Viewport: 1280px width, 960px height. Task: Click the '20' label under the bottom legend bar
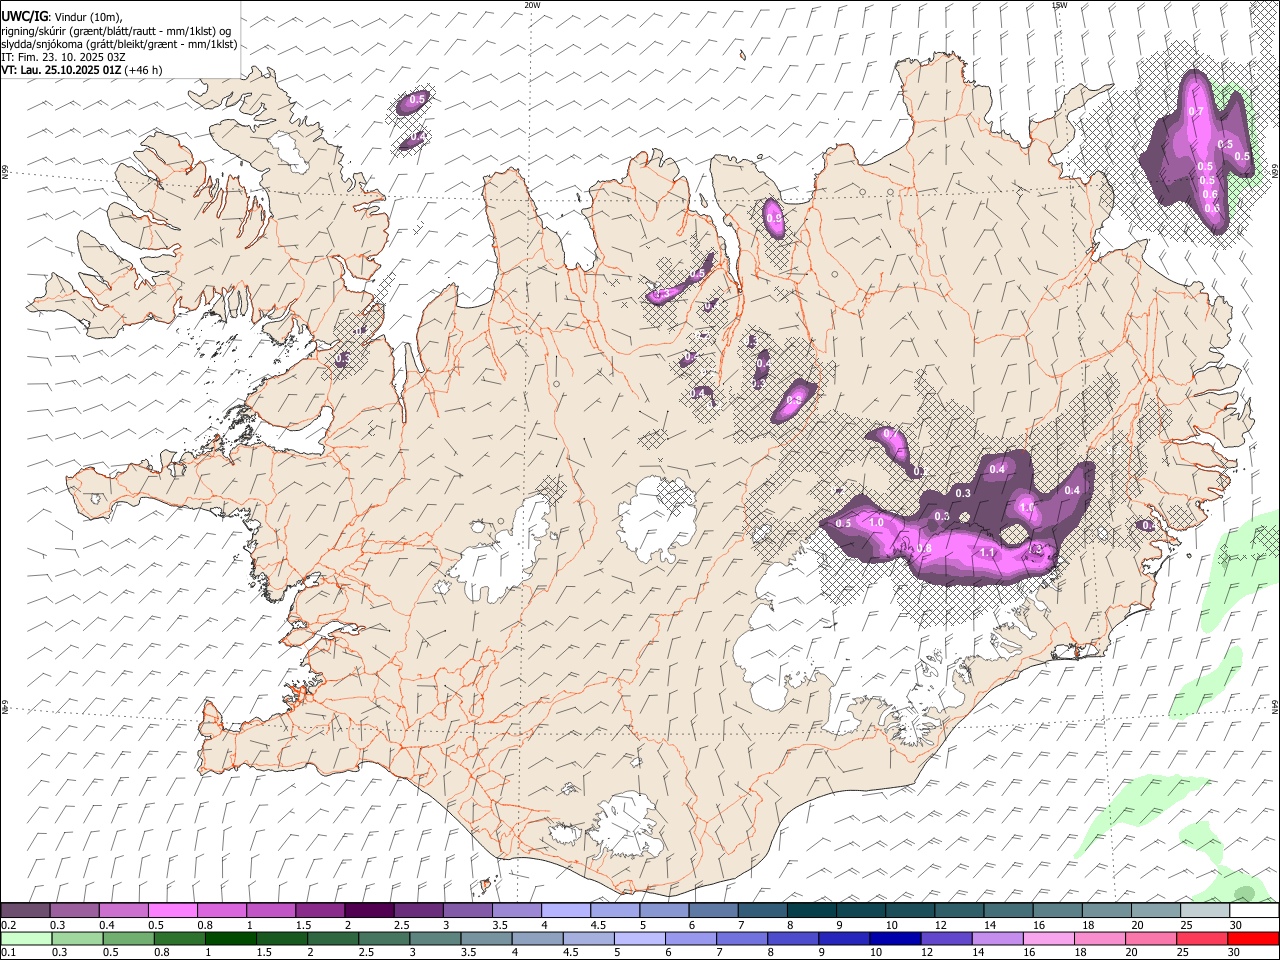pyautogui.click(x=1132, y=952)
